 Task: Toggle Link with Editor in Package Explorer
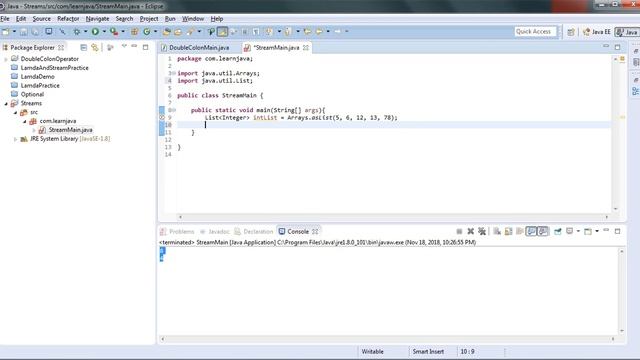[x=95, y=47]
